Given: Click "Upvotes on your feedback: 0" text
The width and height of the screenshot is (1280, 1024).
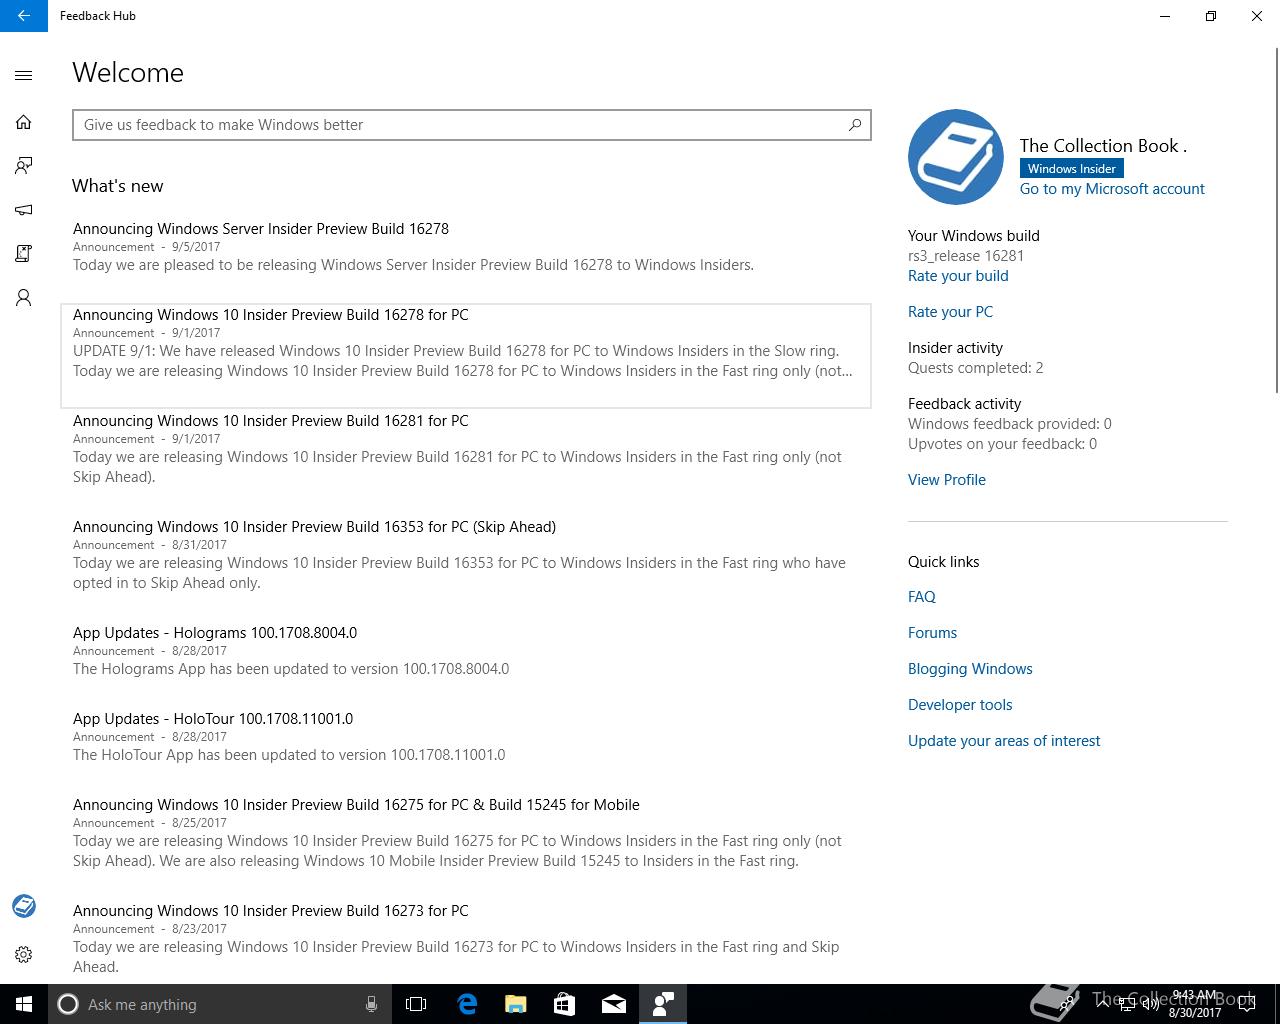Looking at the screenshot, I should [x=1002, y=444].
